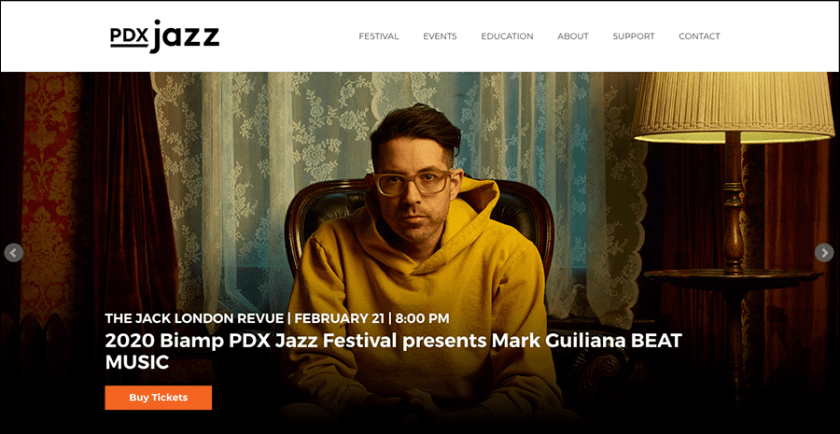The height and width of the screenshot is (434, 840).
Task: Click the underlined 'PDX' part of logo
Action: tap(129, 37)
